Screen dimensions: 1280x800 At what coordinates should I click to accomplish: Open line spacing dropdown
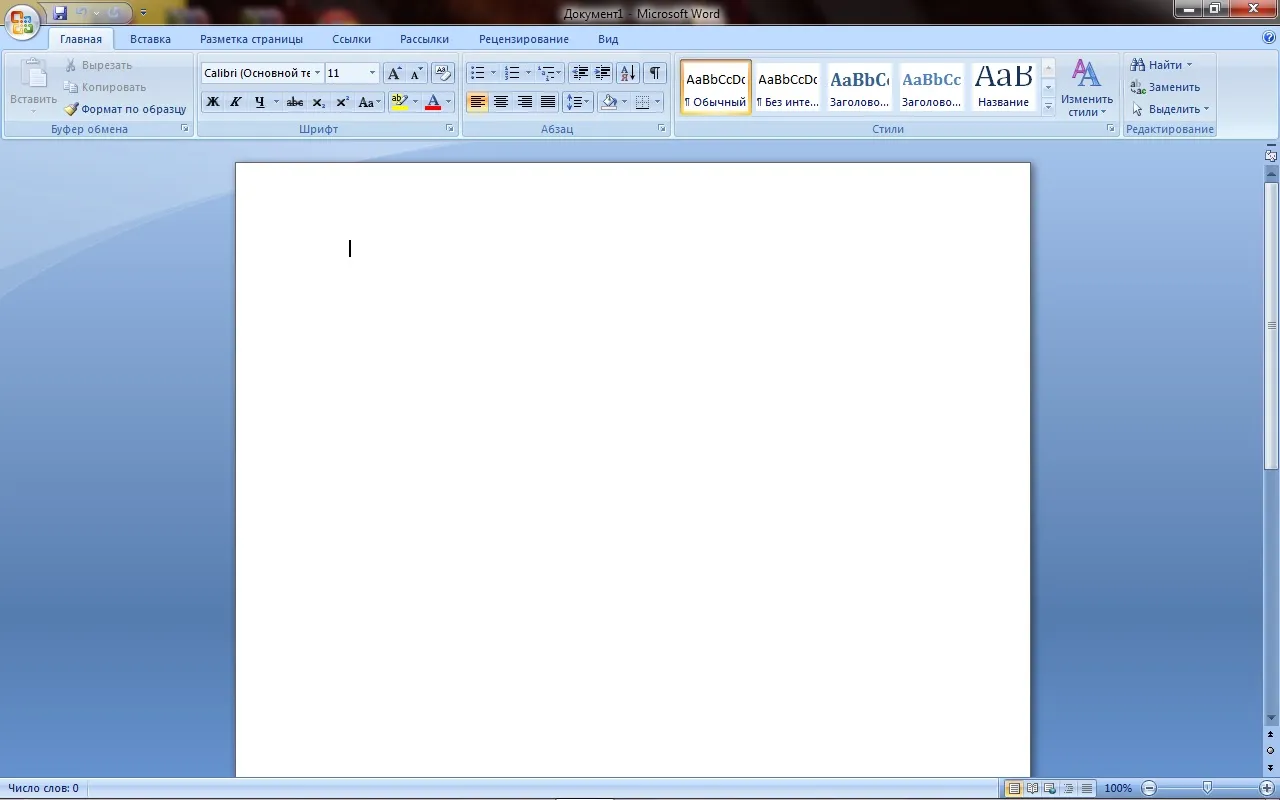click(577, 102)
